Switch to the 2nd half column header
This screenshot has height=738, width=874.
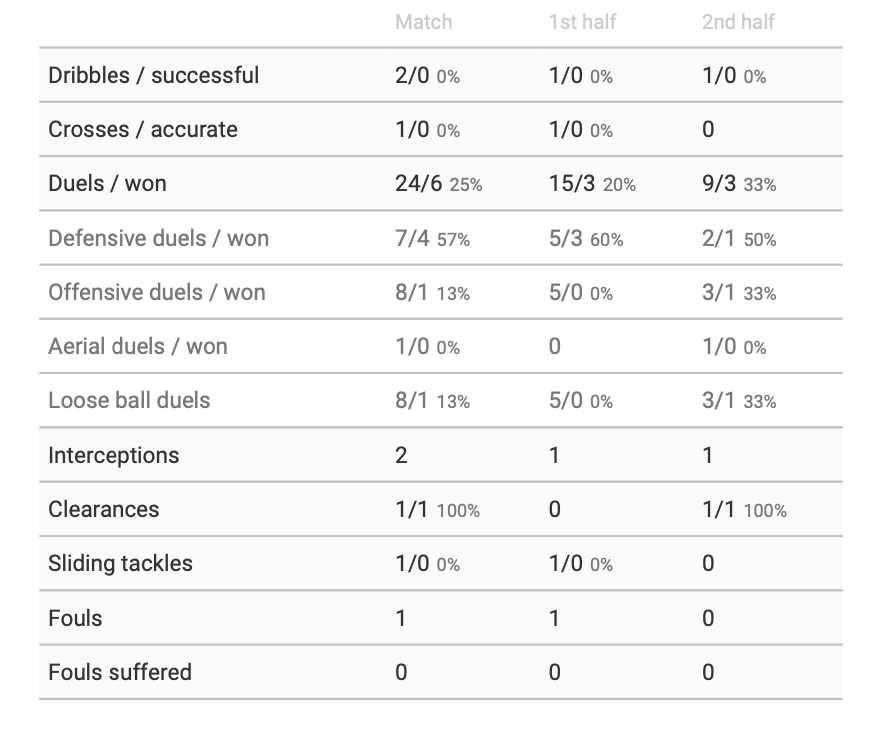tap(738, 22)
